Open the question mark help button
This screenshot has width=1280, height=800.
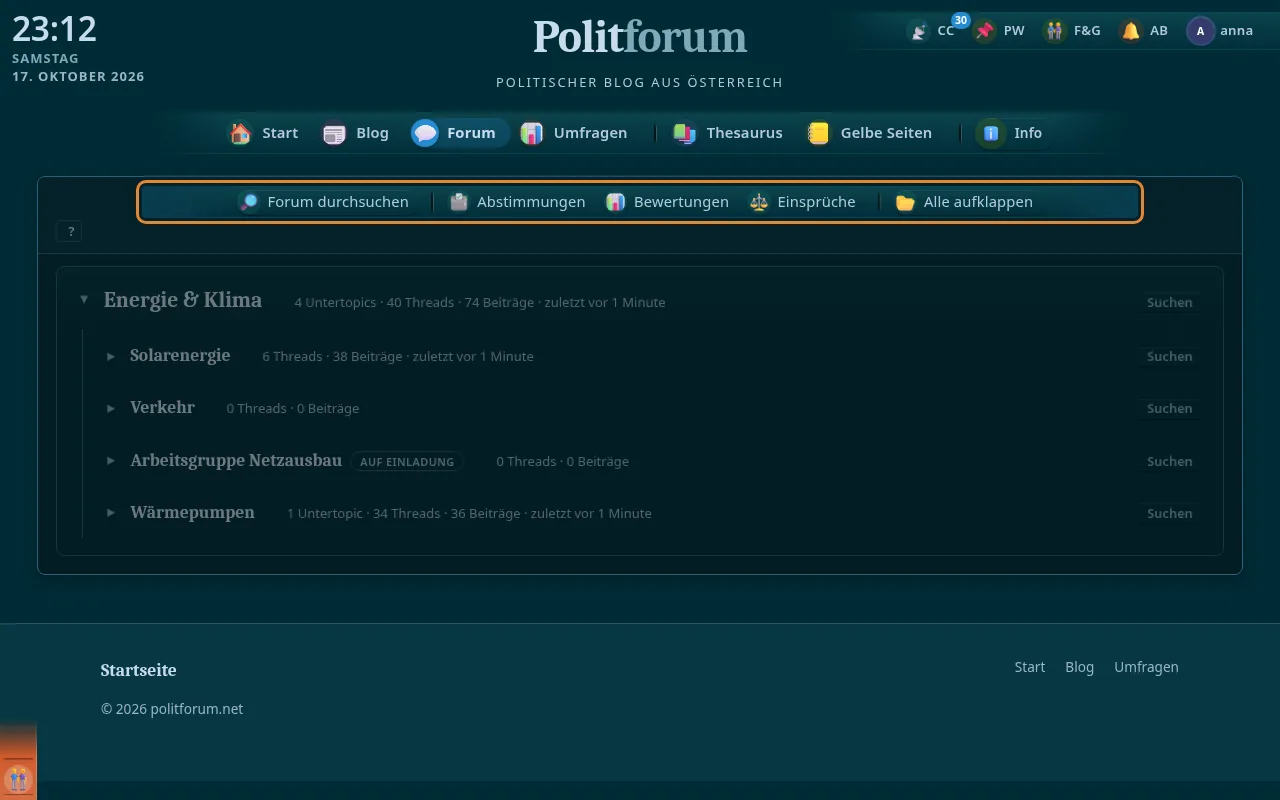70,232
